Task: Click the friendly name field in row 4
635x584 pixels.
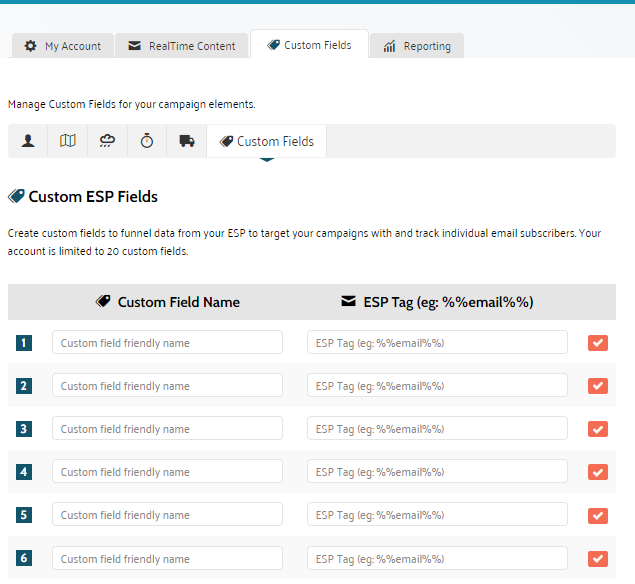Action: tap(167, 472)
